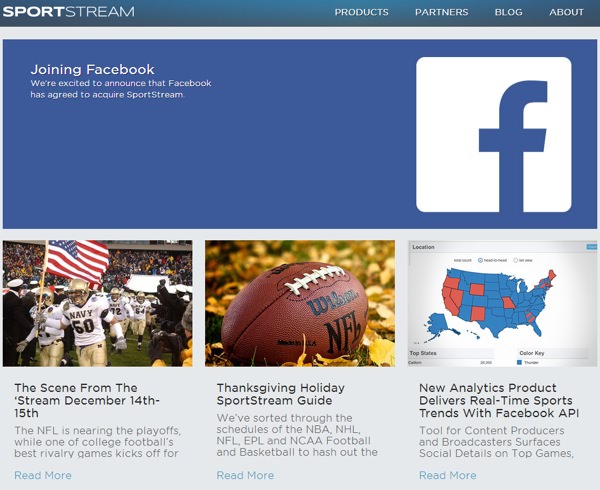600x490 pixels.
Task: Click the Thunder blue color key swatch
Action: coord(519,362)
